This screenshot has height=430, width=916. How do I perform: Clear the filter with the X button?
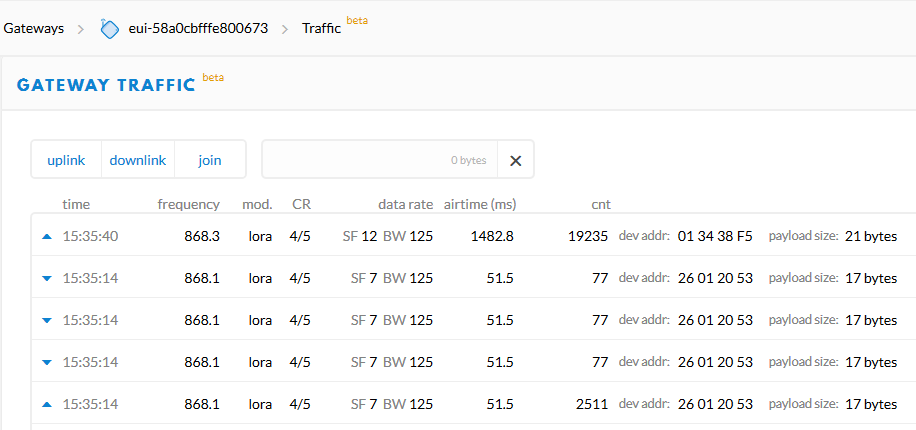[515, 160]
